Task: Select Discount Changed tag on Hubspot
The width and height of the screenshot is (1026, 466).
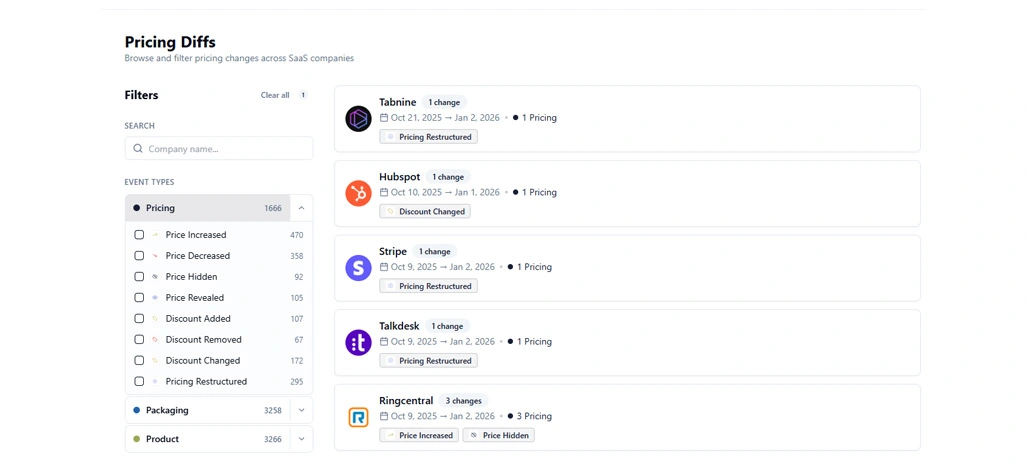Action: (425, 212)
